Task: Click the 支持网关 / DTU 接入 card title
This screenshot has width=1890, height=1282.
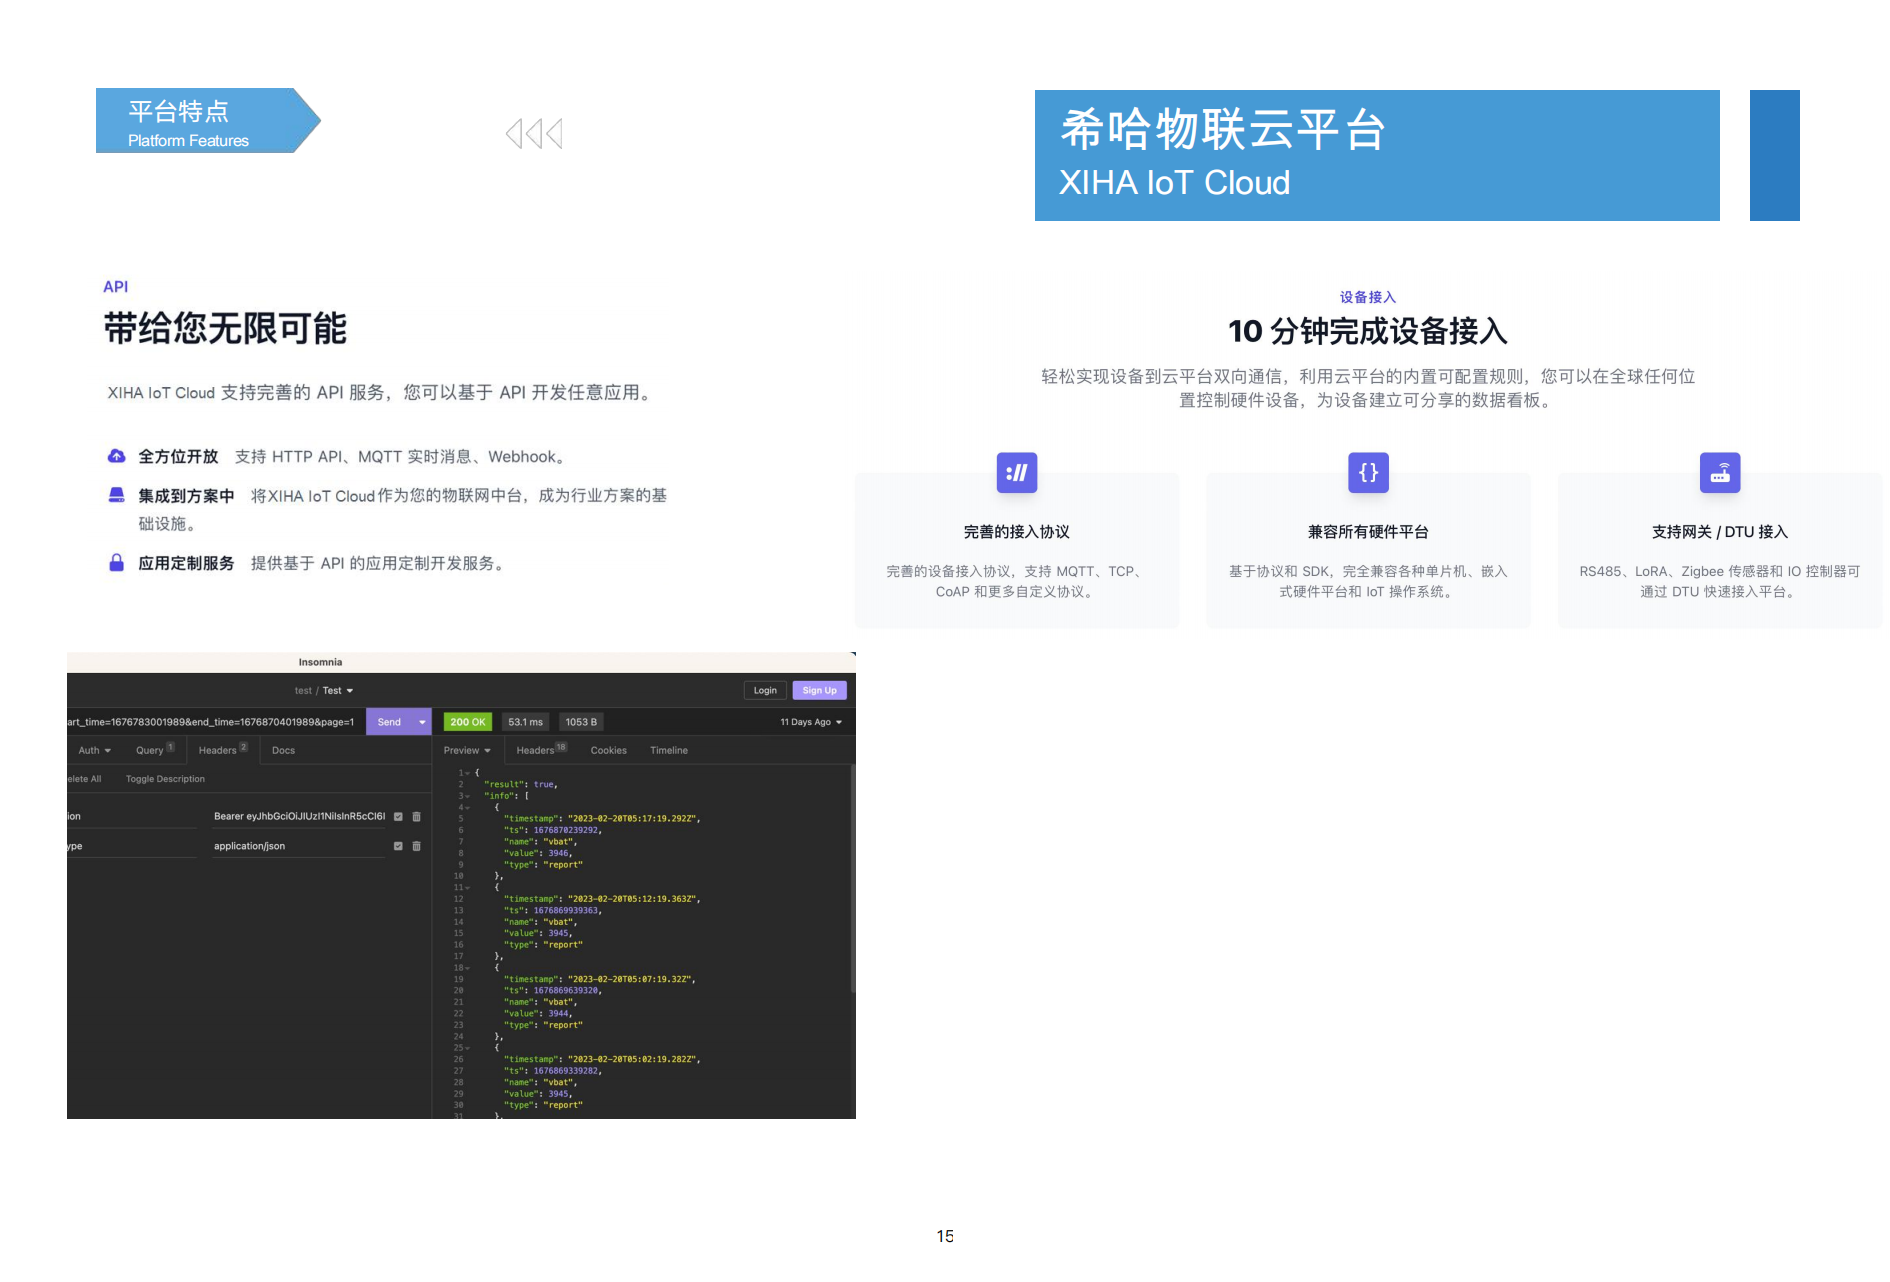Action: click(x=1720, y=532)
